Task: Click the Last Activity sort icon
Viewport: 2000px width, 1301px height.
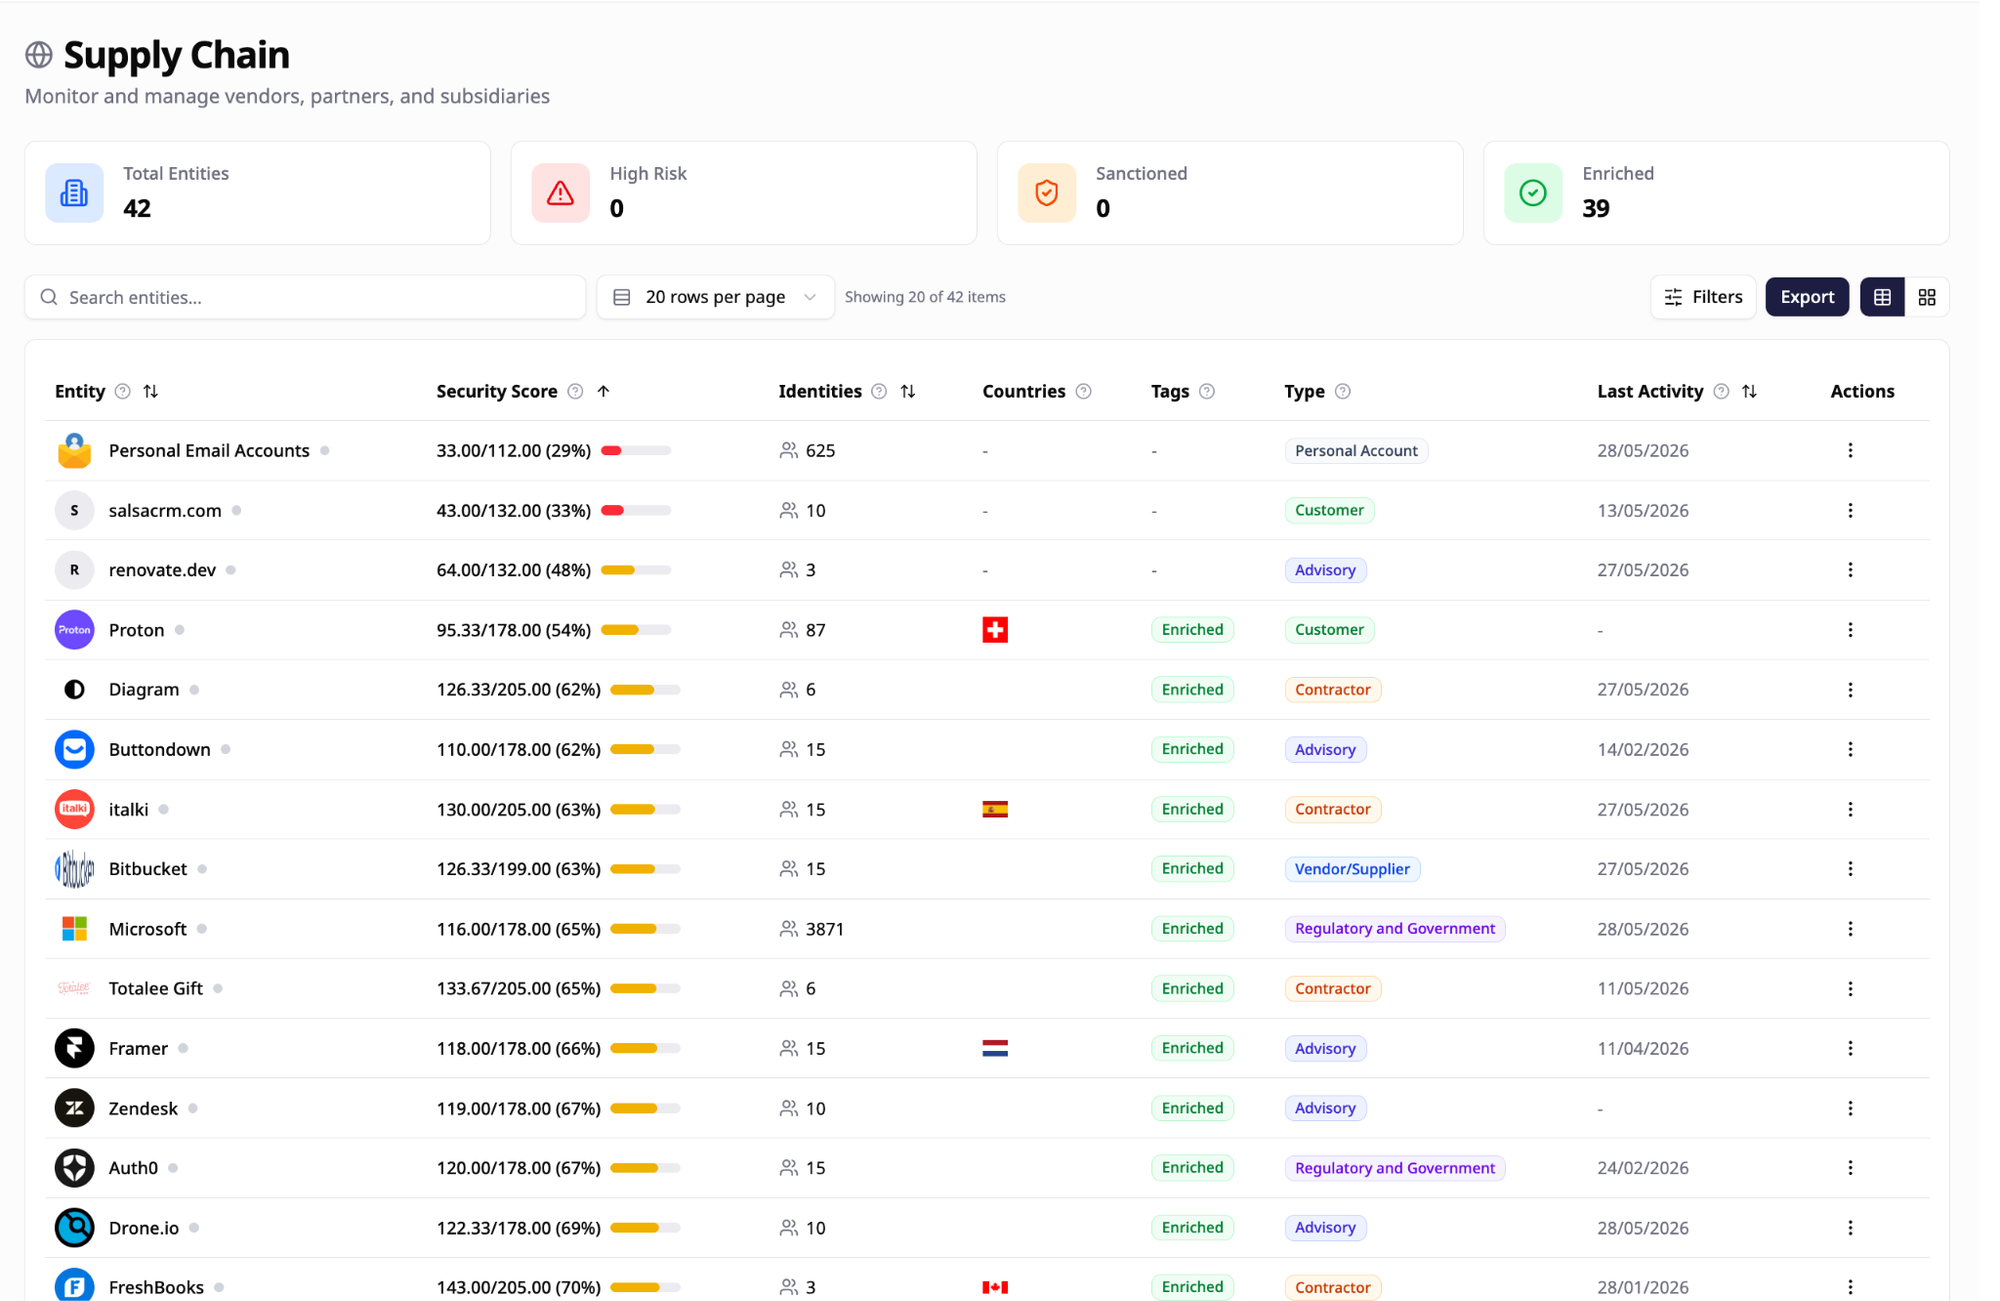Action: tap(1749, 391)
